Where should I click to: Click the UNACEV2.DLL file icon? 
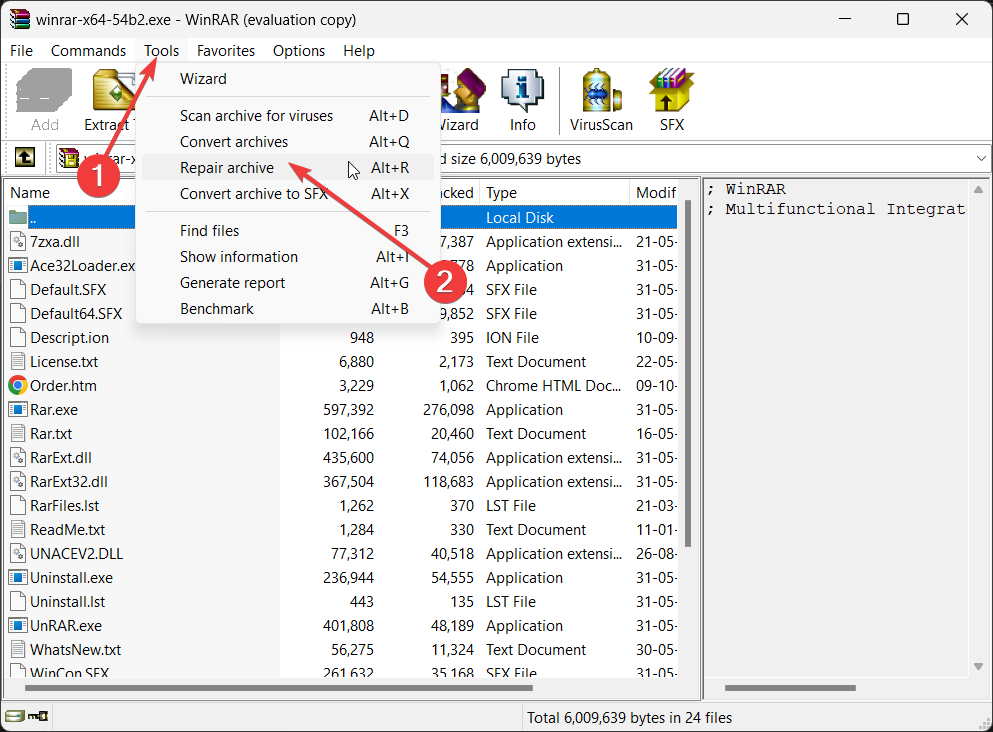[x=18, y=553]
